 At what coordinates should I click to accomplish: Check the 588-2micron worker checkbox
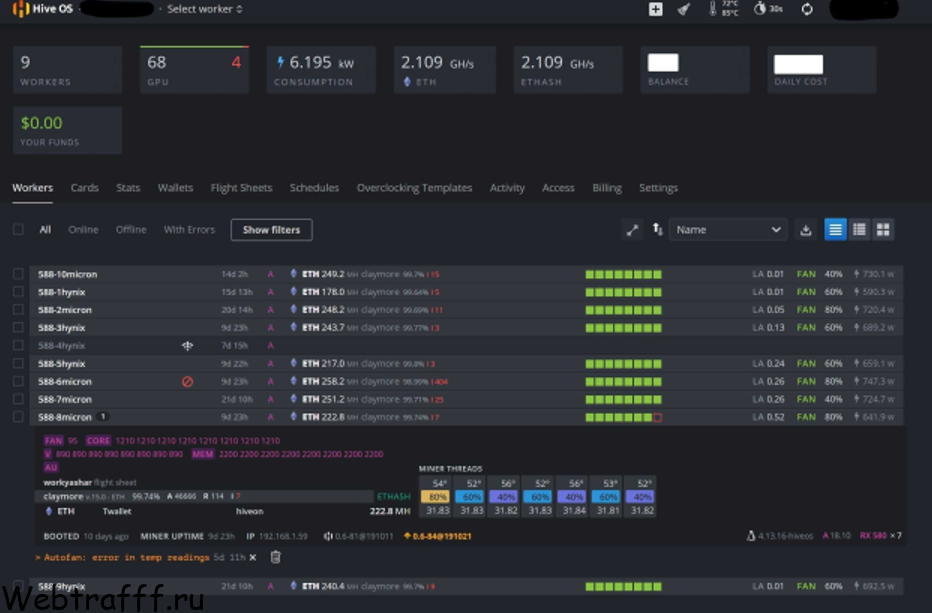coord(18,309)
